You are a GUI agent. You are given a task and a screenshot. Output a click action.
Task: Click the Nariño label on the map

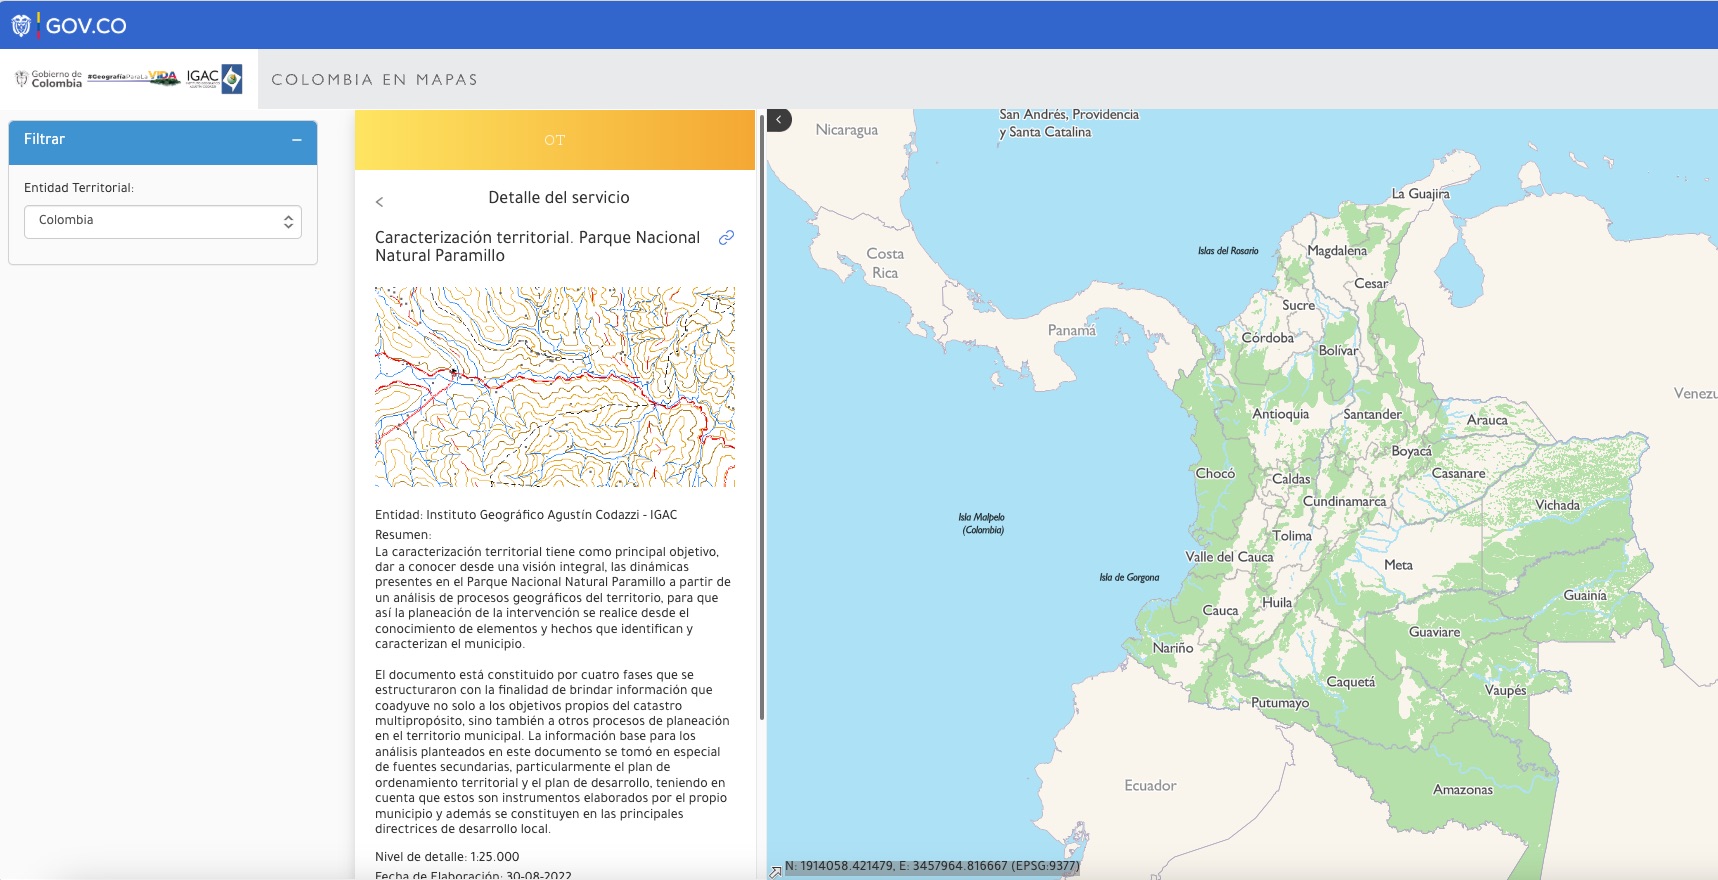[x=1172, y=648]
